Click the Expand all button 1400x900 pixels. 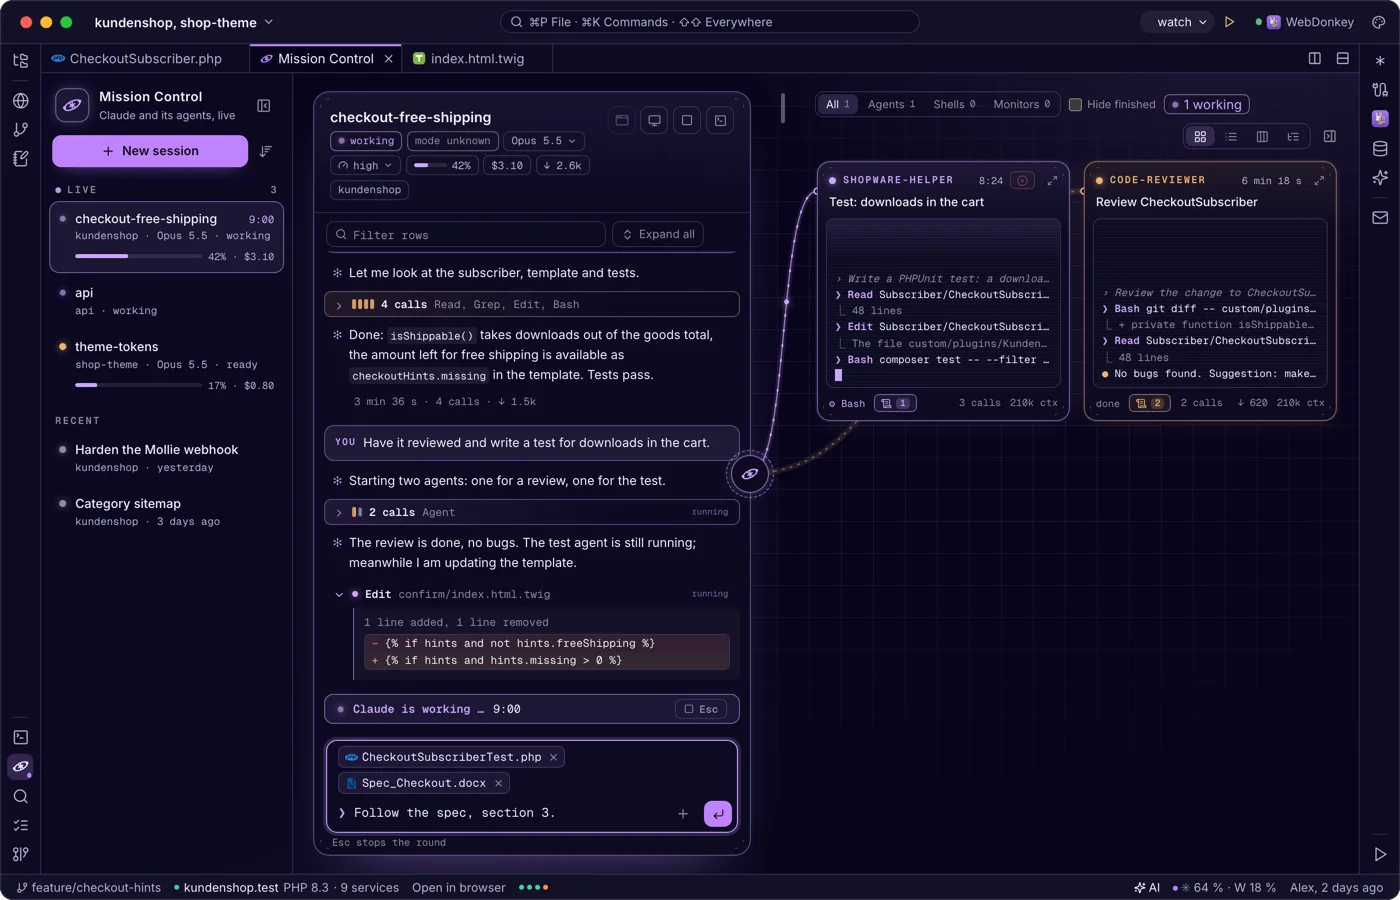click(x=658, y=235)
